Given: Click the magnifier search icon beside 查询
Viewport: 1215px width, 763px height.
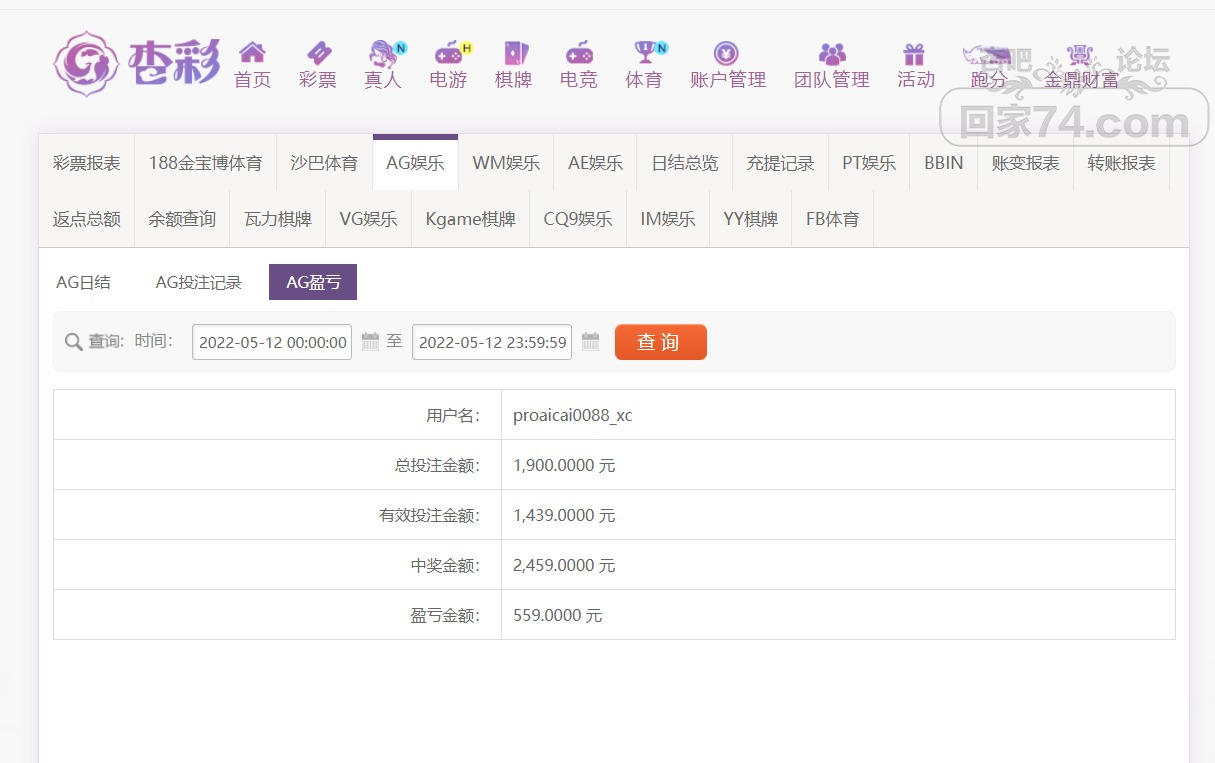Looking at the screenshot, I should 73,342.
